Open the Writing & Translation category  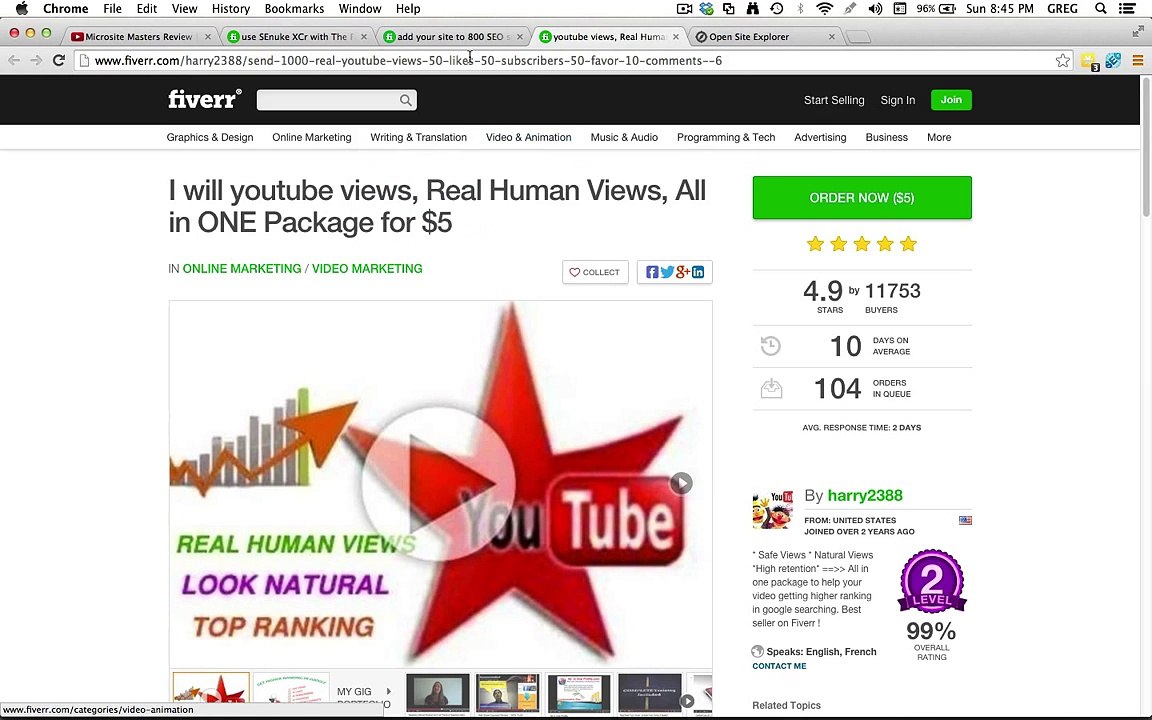pos(419,137)
